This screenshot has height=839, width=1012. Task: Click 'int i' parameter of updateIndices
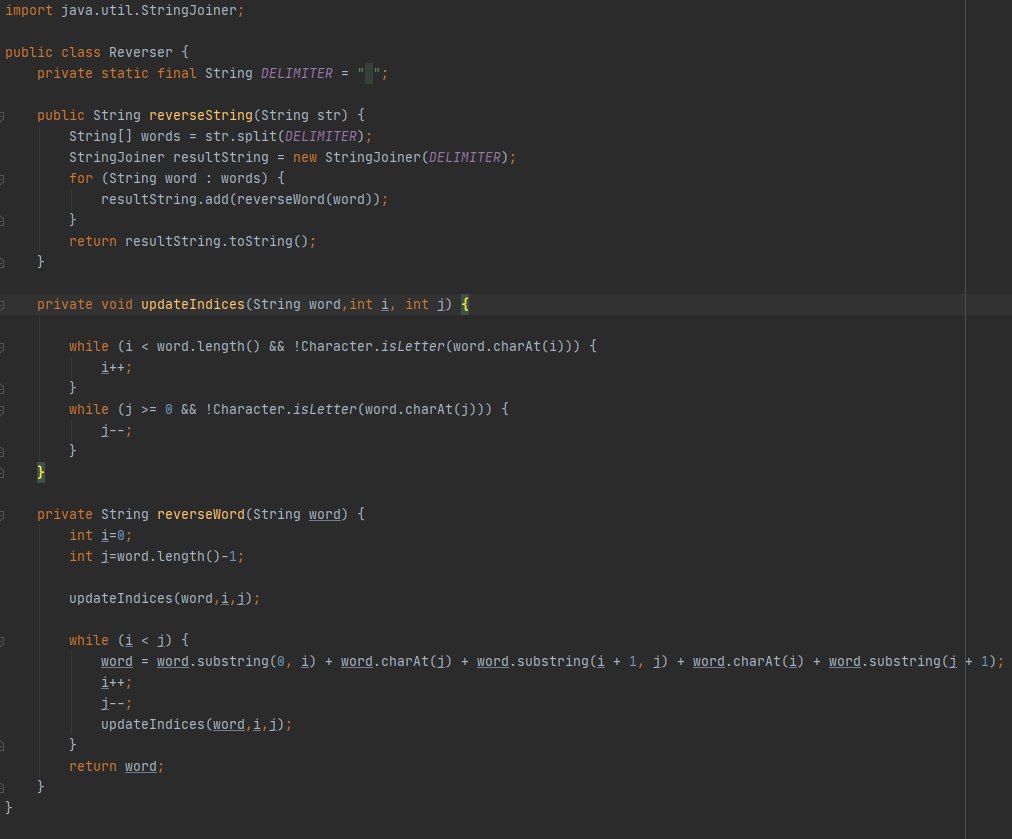(369, 305)
